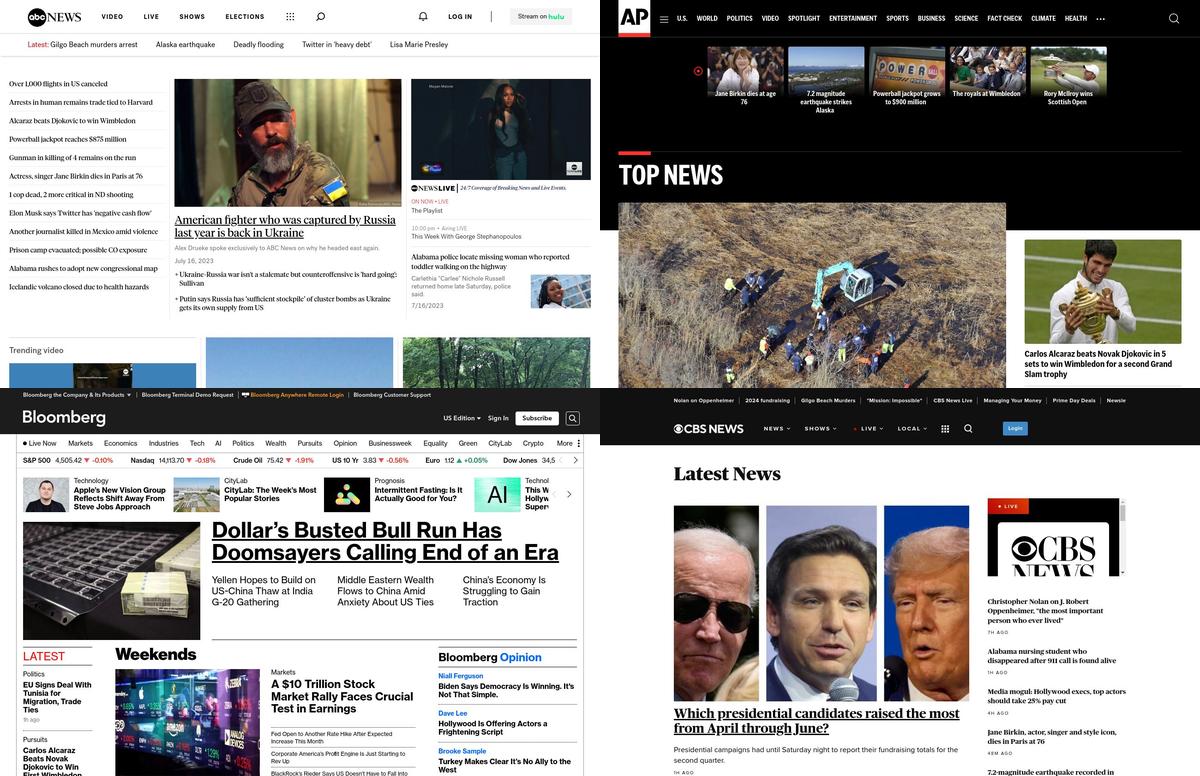This screenshot has height=776, width=1200.
Task: Click the Bloomberg search icon beside Subscribe
Action: coord(572,418)
